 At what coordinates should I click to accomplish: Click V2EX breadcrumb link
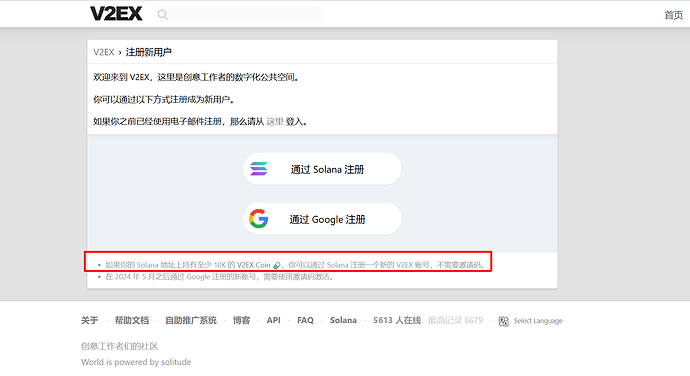[103, 52]
